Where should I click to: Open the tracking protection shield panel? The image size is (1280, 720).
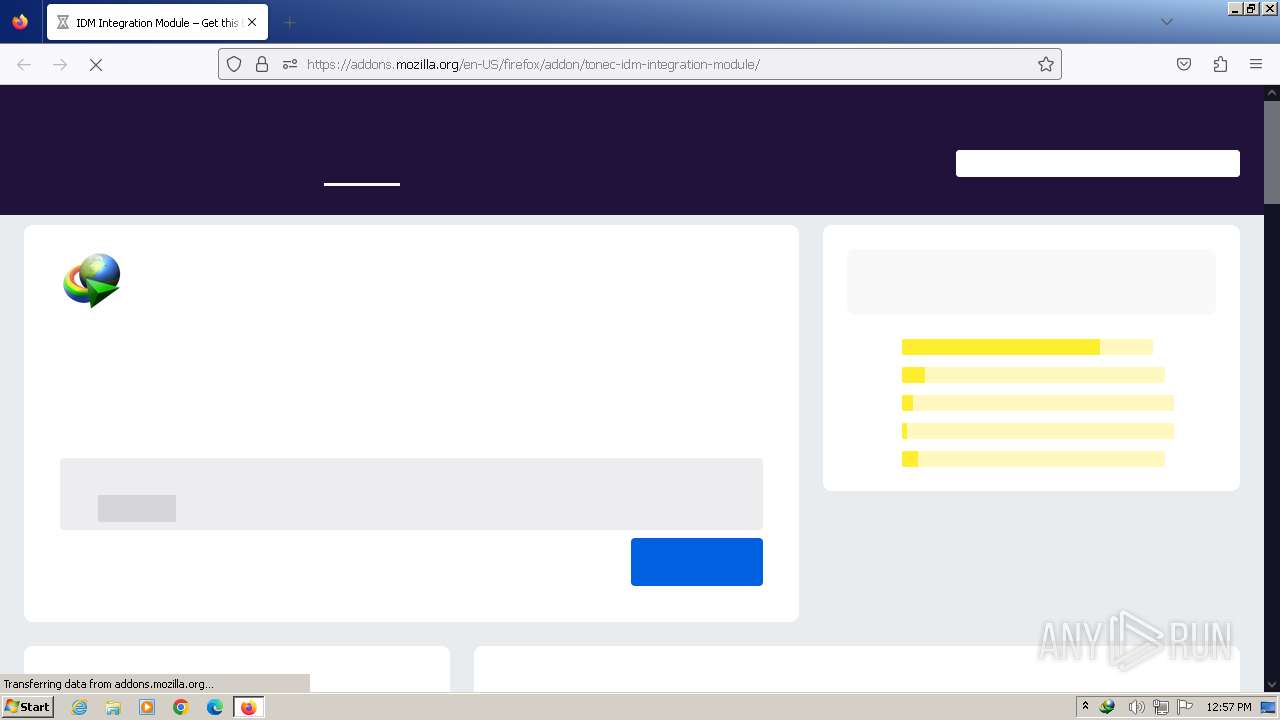point(234,64)
